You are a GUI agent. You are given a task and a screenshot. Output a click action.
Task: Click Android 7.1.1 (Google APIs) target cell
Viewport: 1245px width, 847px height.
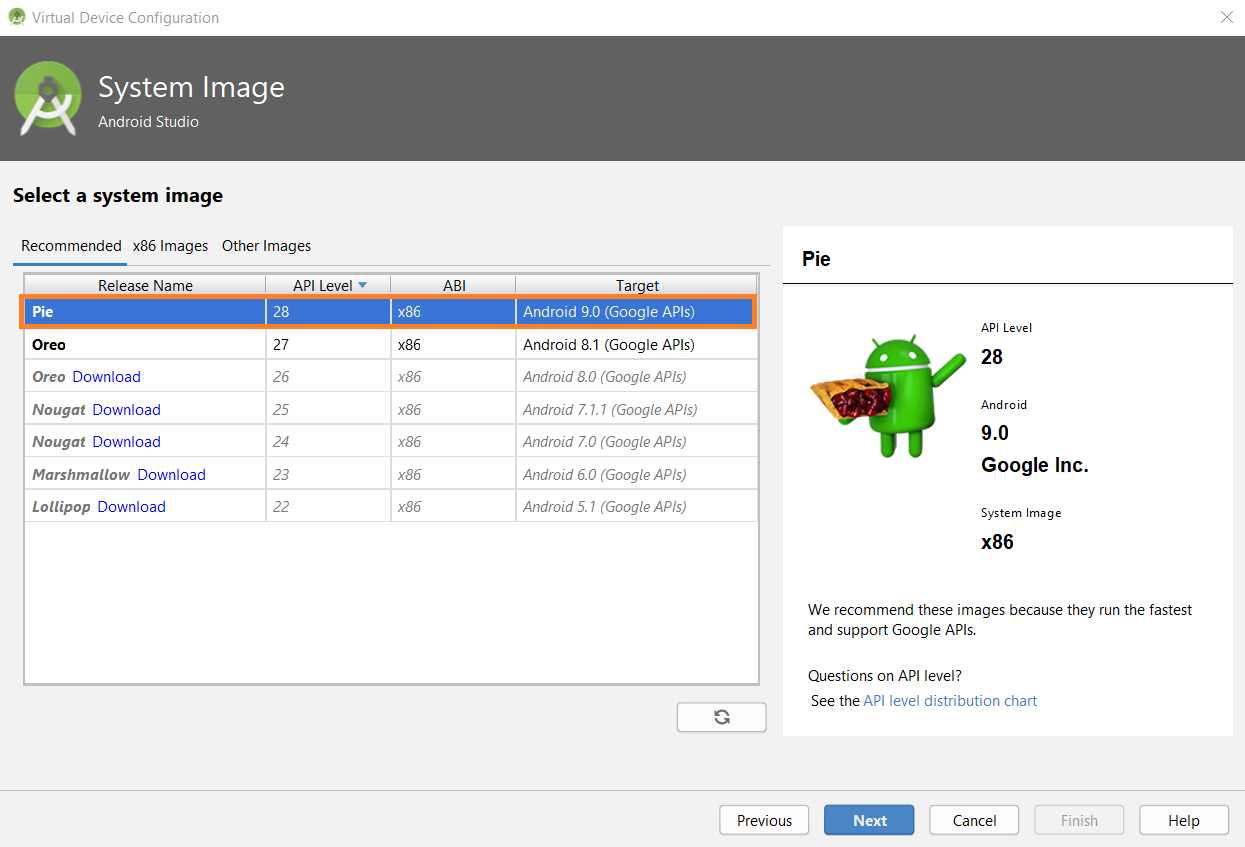636,410
